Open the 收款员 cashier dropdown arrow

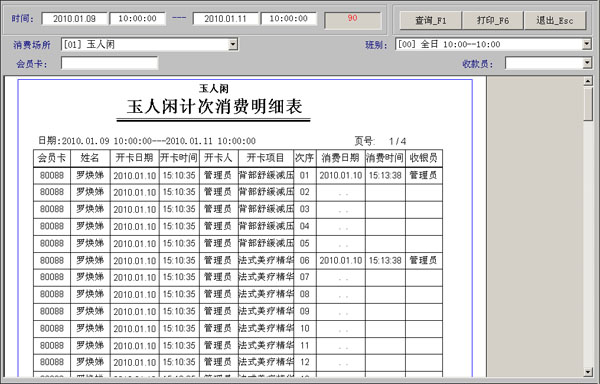pyautogui.click(x=587, y=63)
